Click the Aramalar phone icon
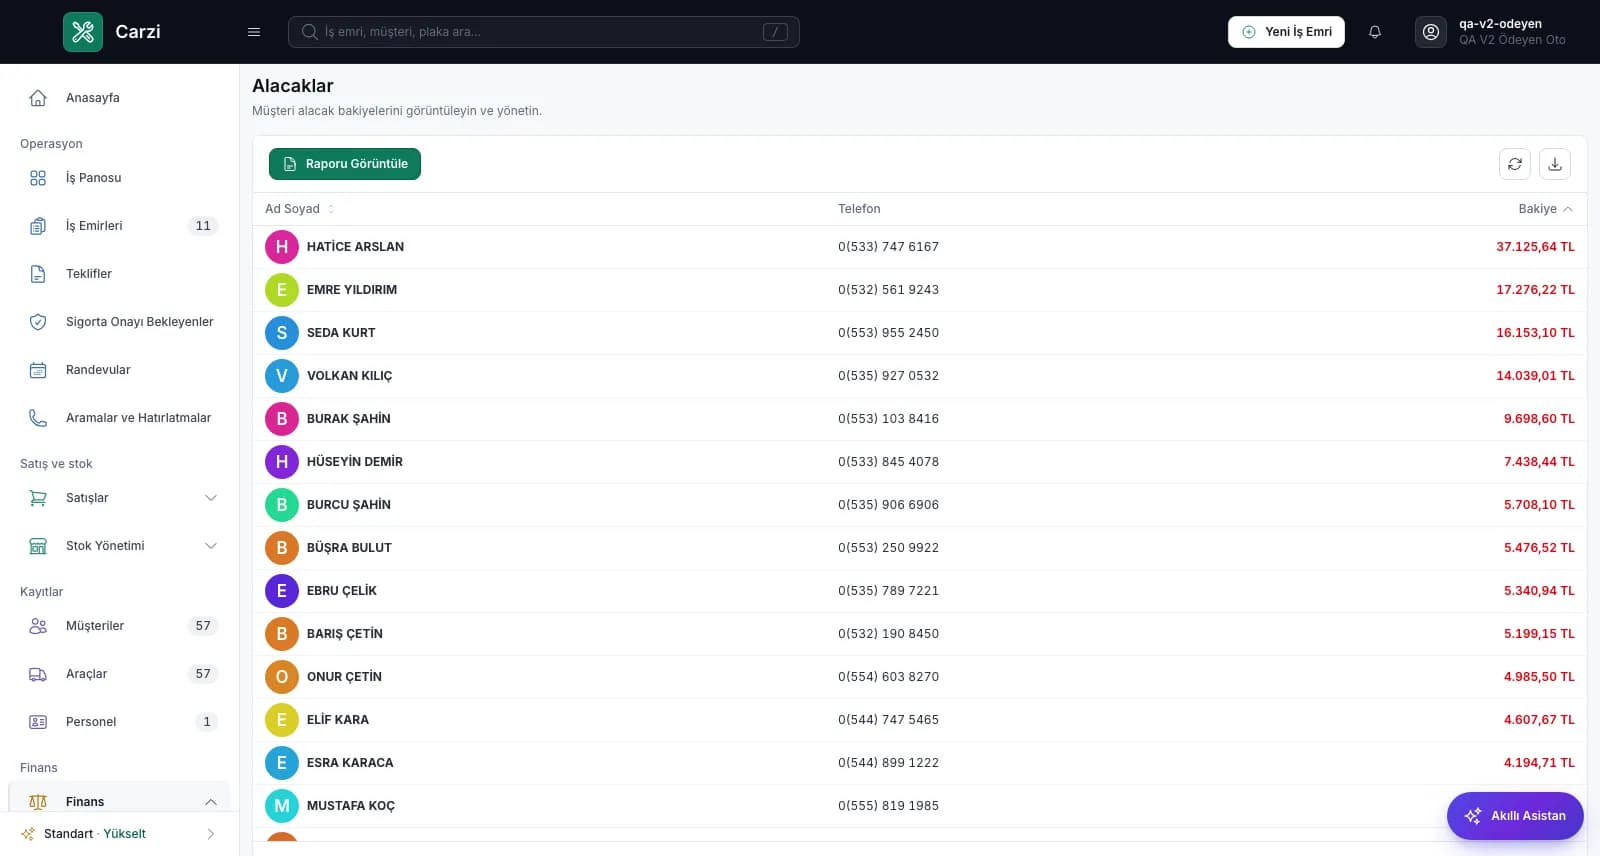1600x856 pixels. point(38,418)
